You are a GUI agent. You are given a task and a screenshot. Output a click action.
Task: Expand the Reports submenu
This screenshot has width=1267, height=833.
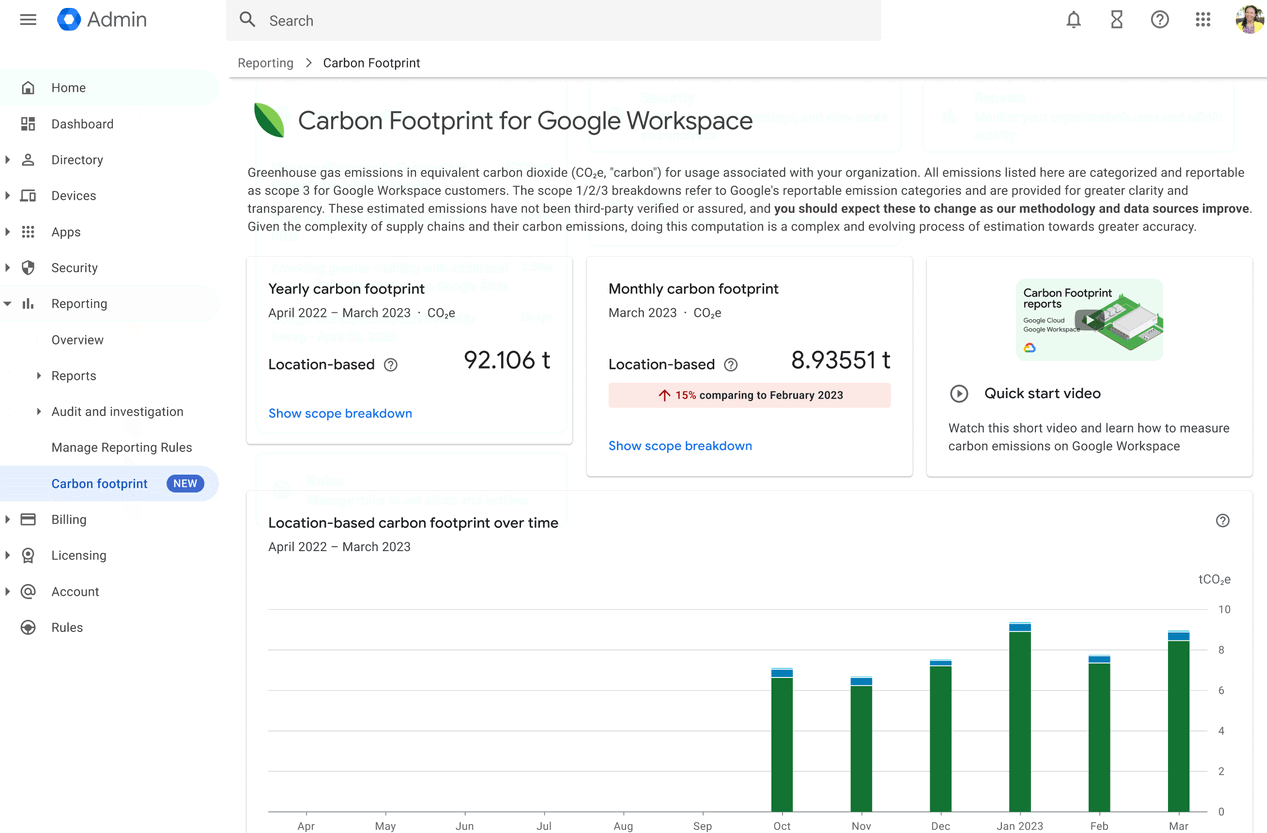click(x=39, y=376)
